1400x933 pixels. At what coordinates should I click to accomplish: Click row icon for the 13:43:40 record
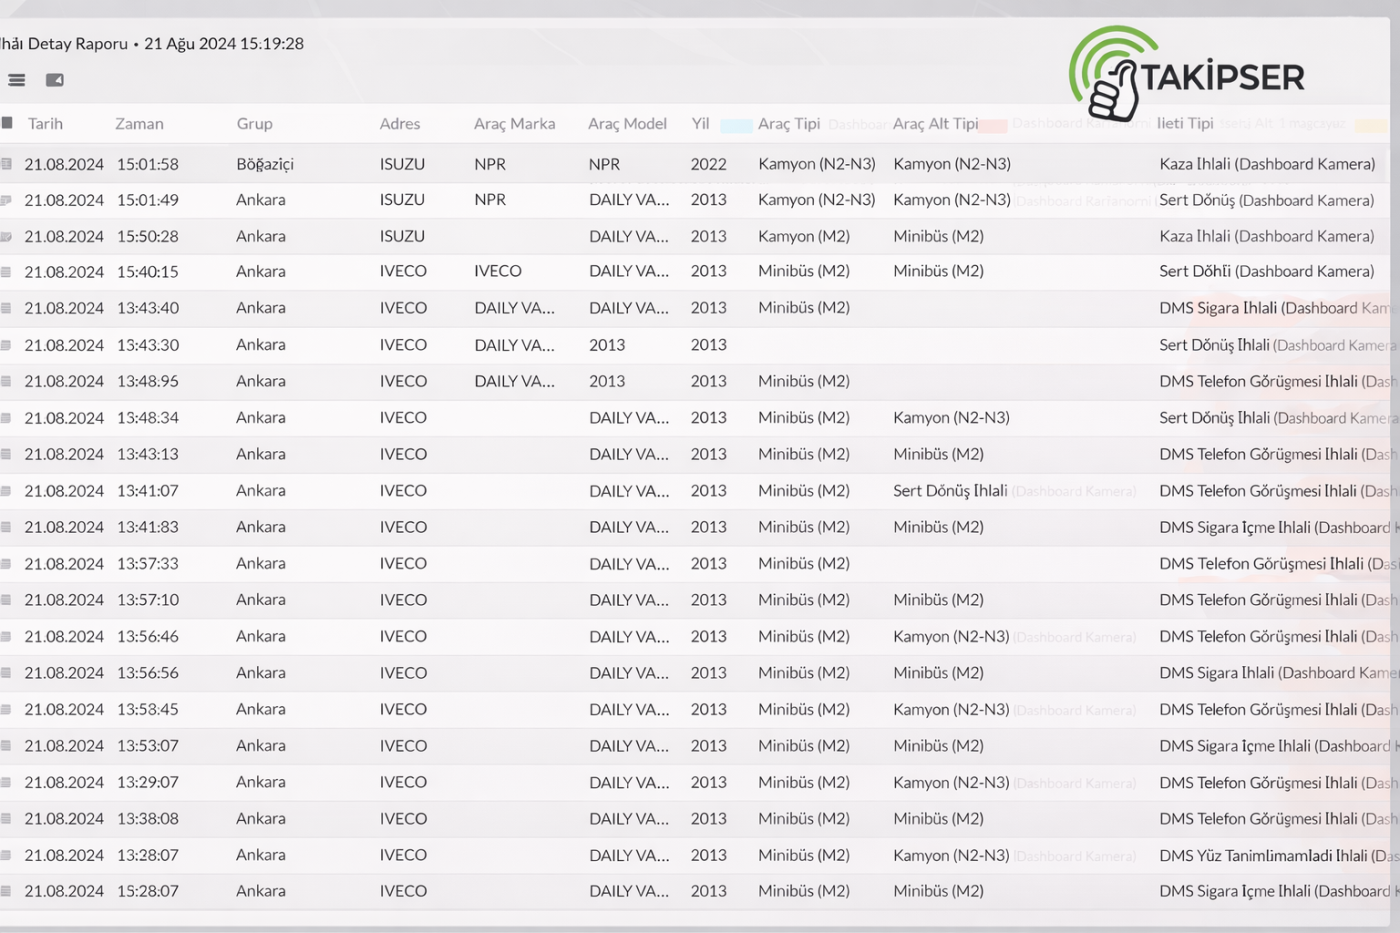pos(6,308)
